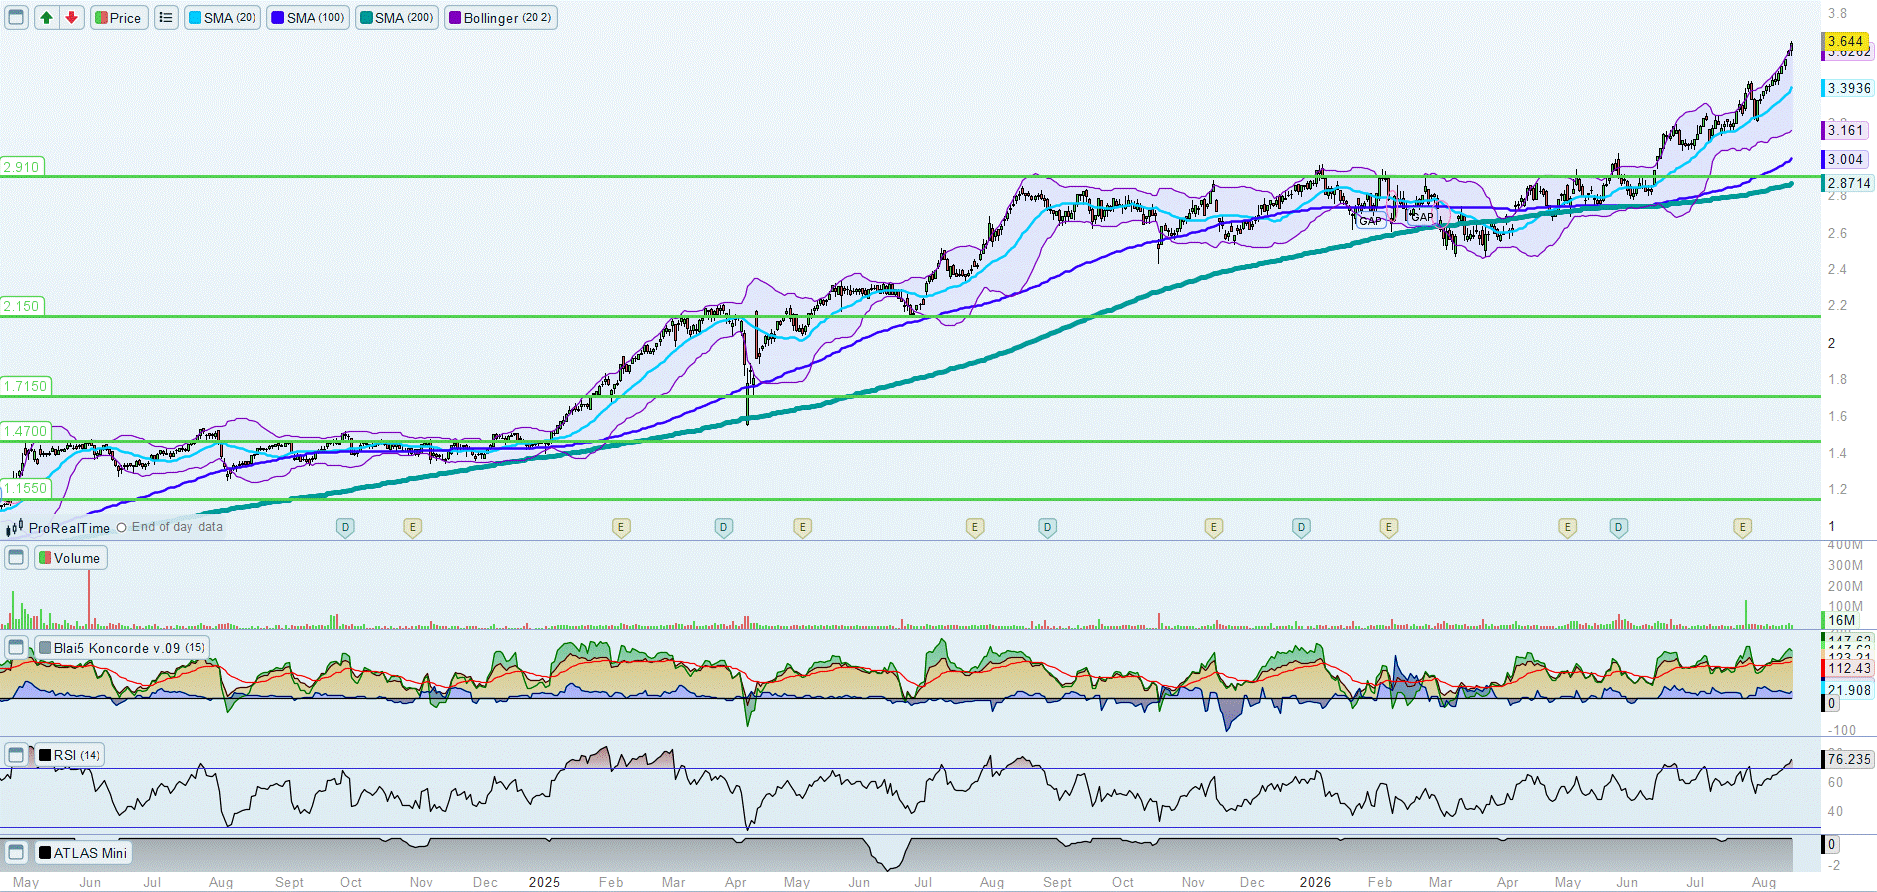Open SMA (100) indicator settings
Screen dimensions: 1877x892
(308, 18)
